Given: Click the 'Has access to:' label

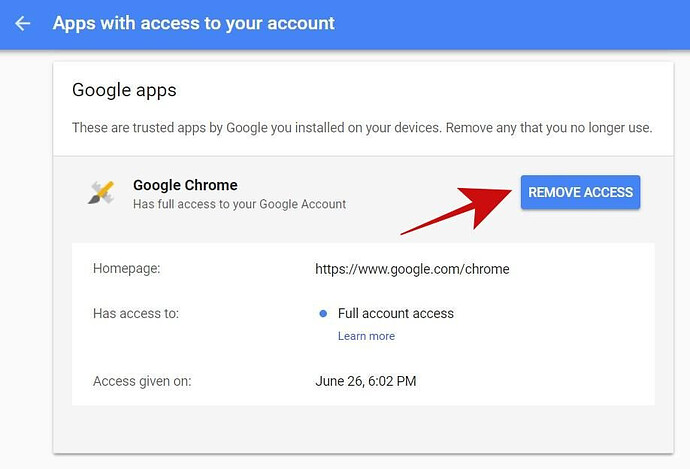Looking at the screenshot, I should [135, 314].
